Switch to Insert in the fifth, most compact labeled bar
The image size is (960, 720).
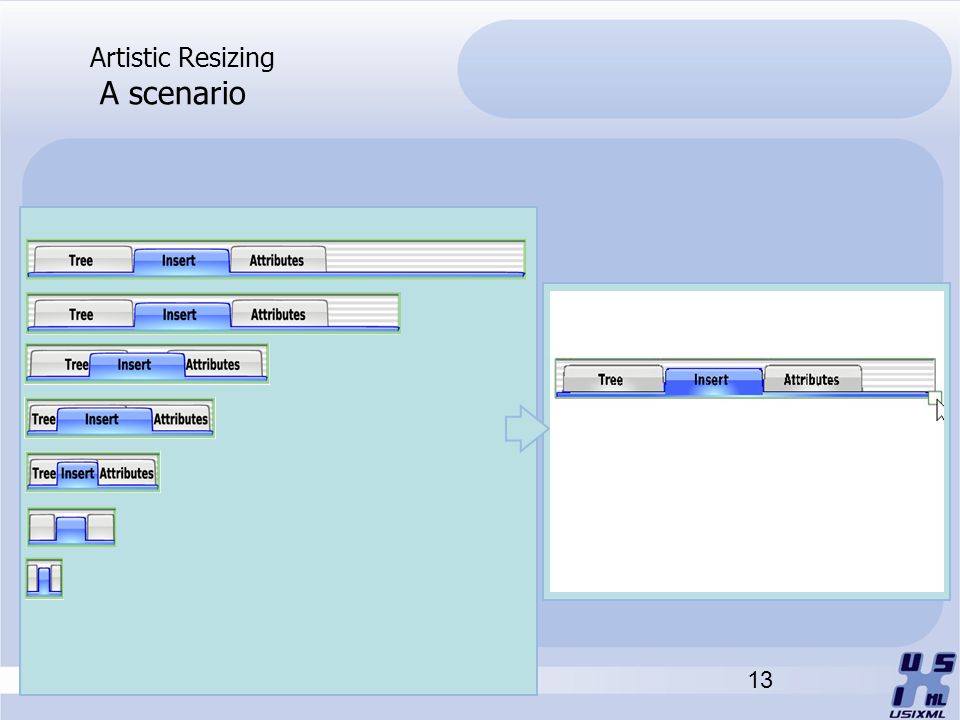[77, 473]
